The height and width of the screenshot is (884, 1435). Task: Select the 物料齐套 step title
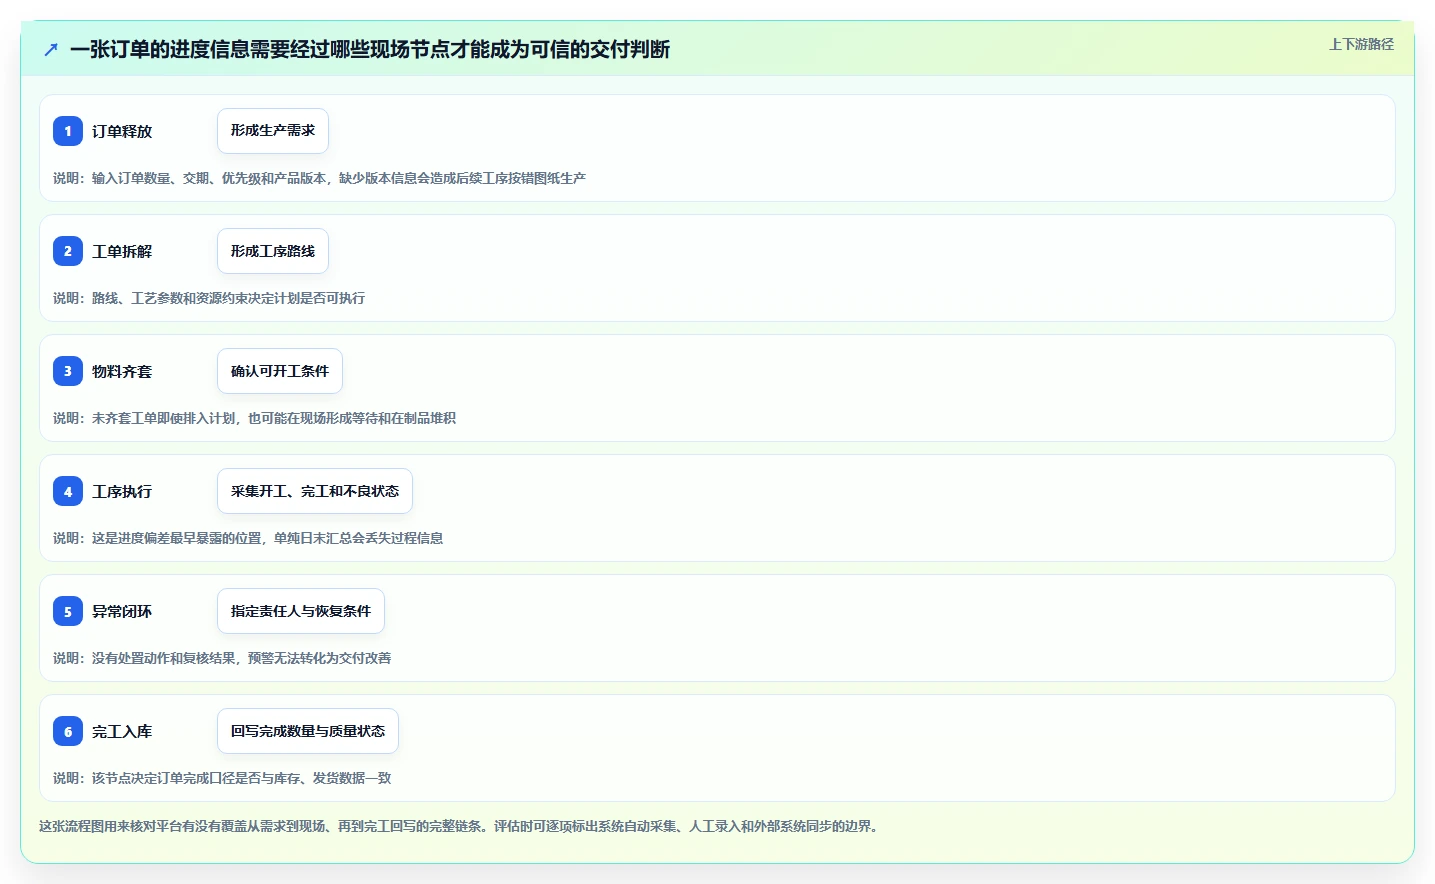pyautogui.click(x=122, y=371)
